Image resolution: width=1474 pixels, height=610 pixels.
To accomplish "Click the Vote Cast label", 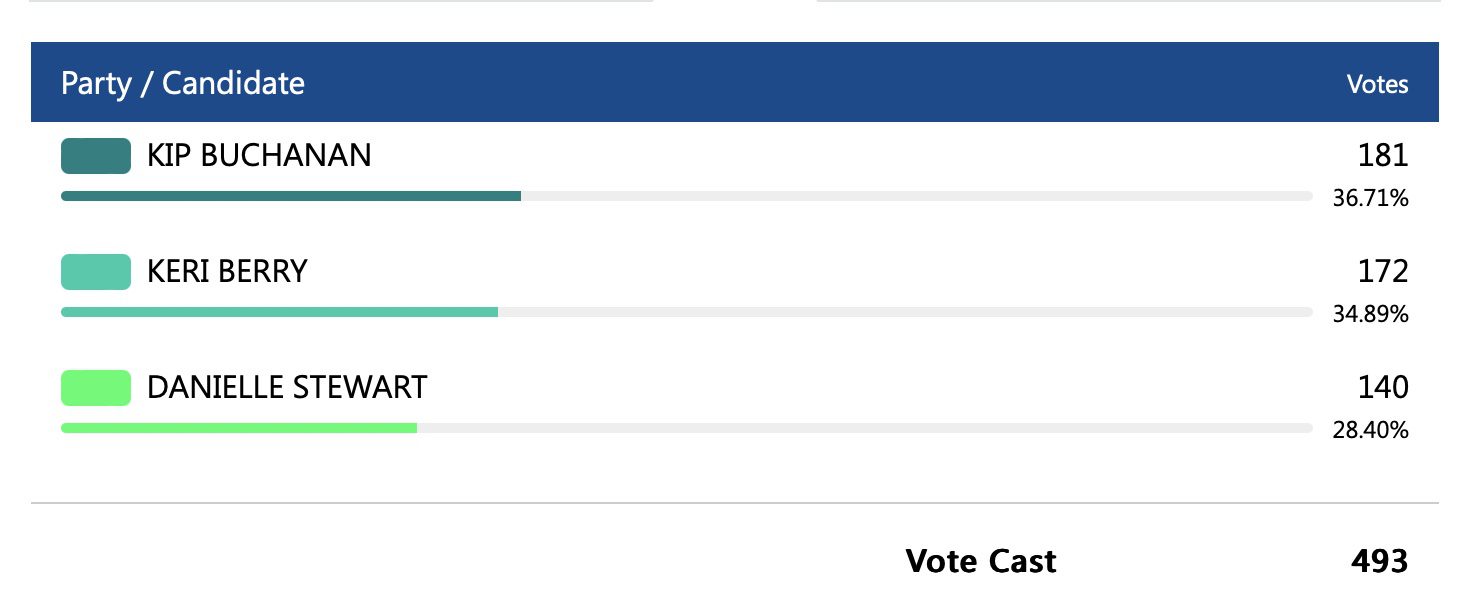I will (x=980, y=561).
